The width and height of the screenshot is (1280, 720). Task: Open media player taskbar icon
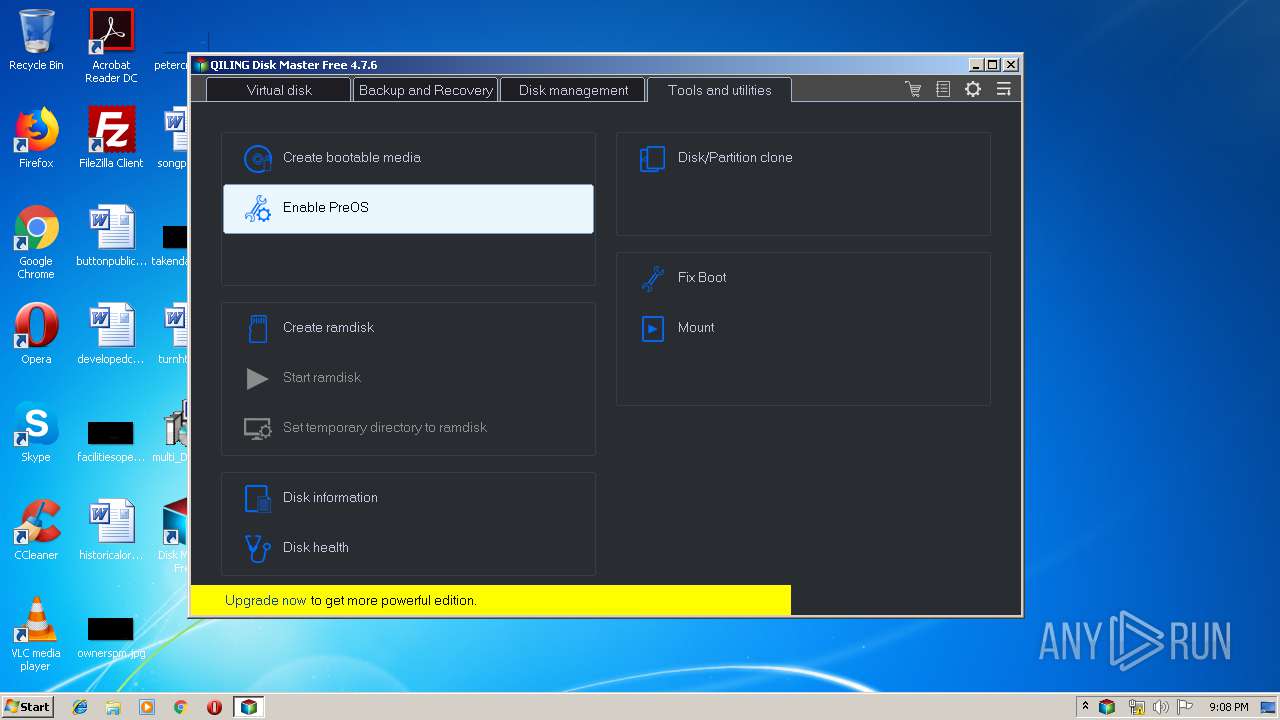(147, 707)
